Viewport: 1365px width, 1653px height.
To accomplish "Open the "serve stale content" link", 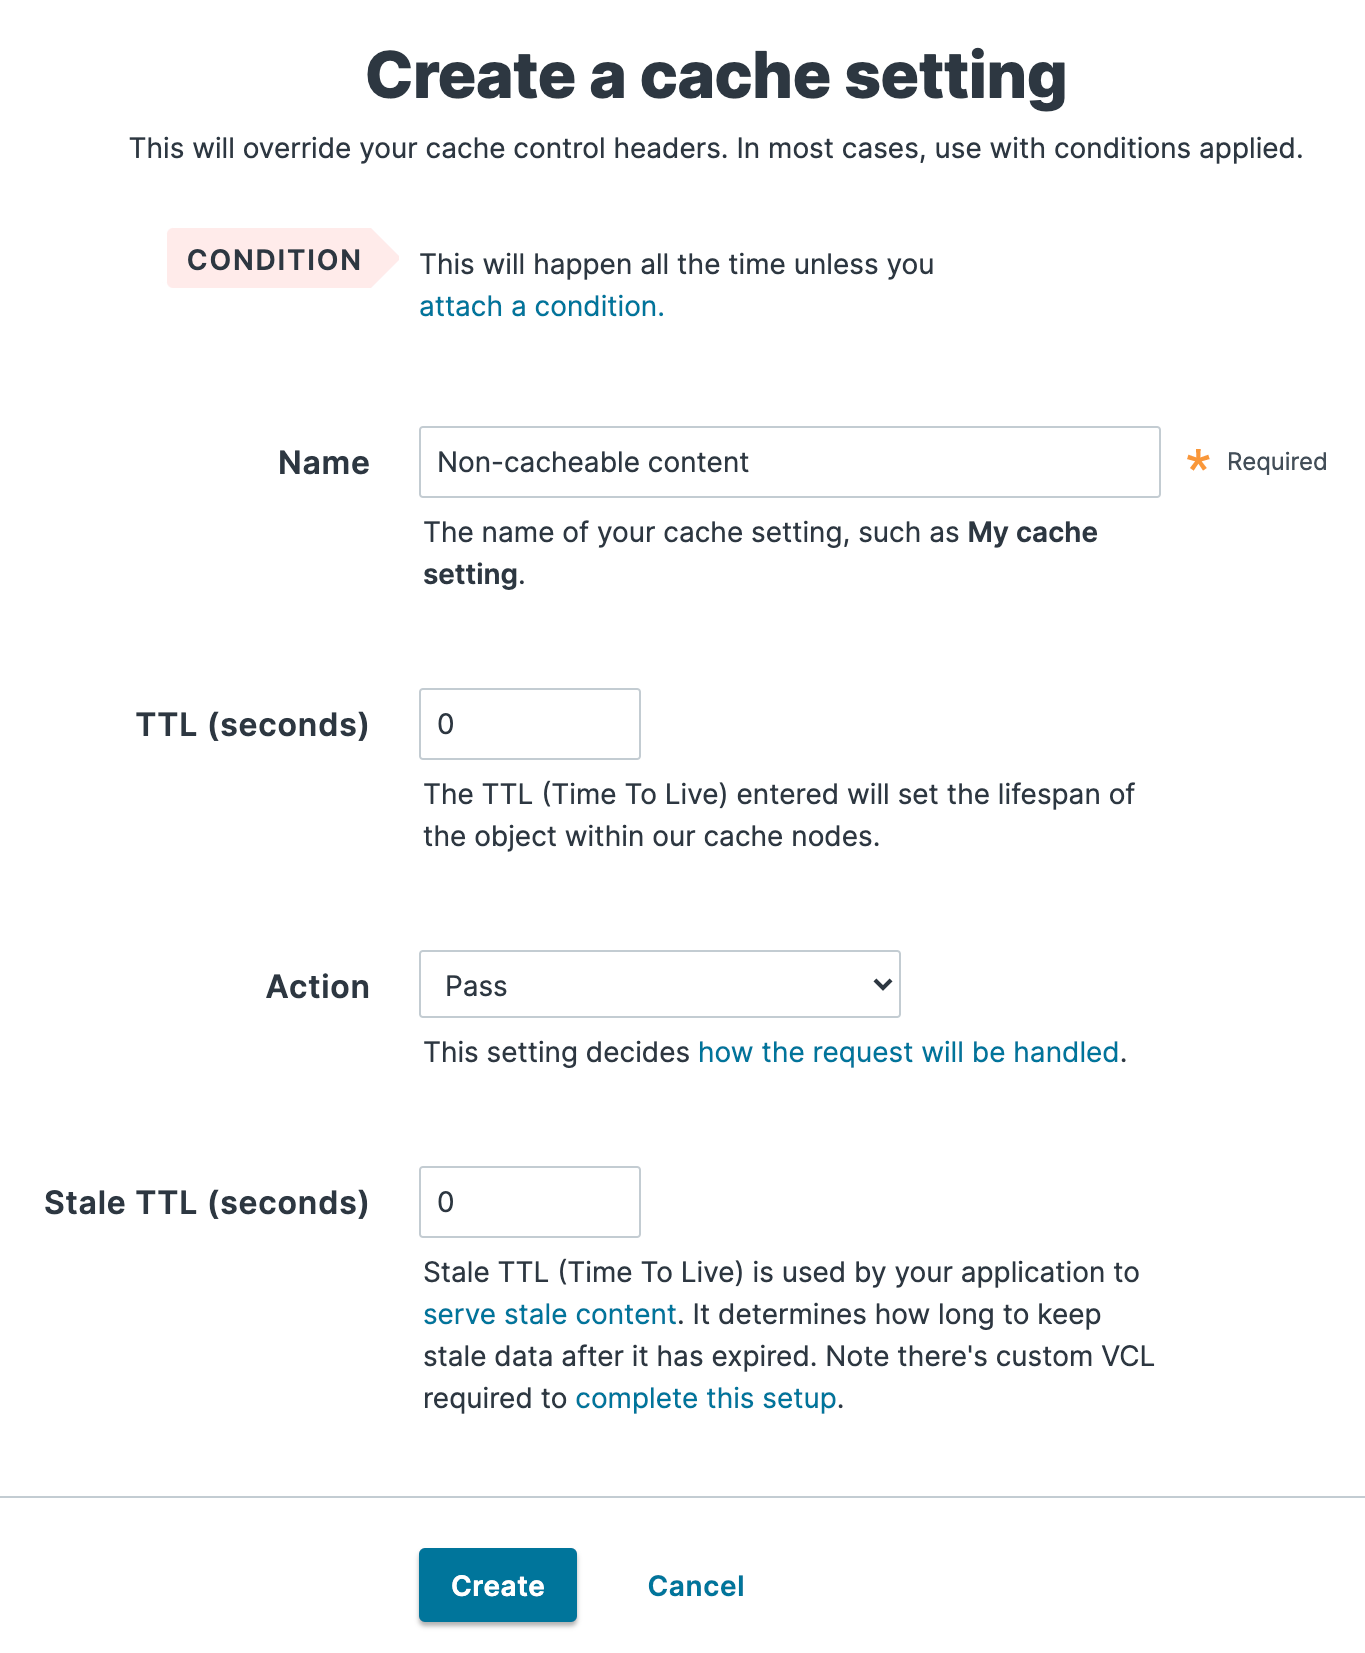I will coord(549,1314).
